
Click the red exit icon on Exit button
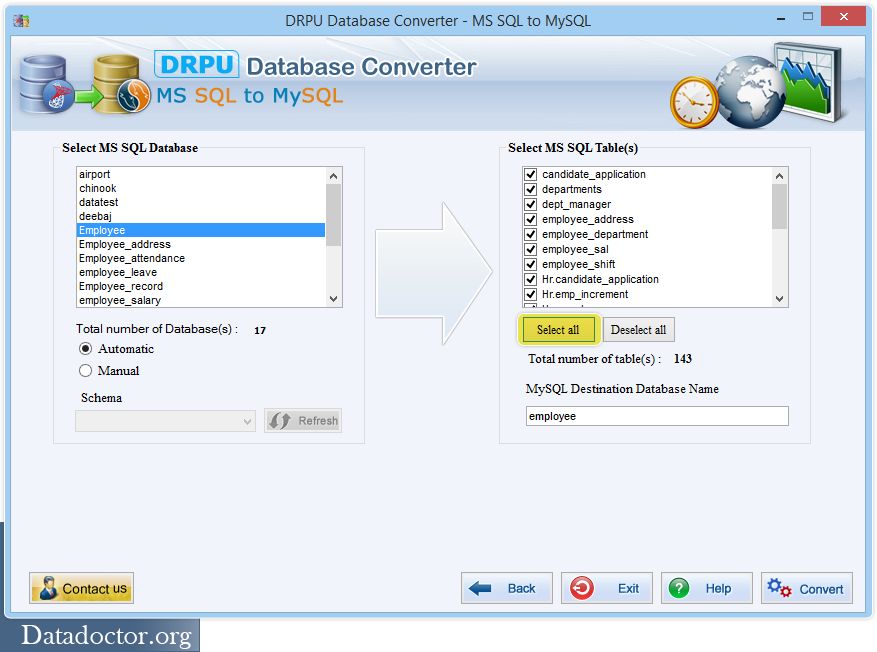coord(582,588)
